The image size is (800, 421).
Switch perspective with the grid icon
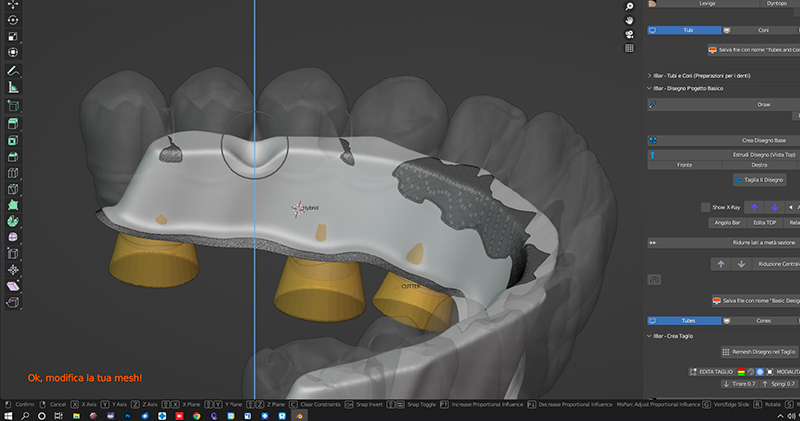pyautogui.click(x=629, y=48)
